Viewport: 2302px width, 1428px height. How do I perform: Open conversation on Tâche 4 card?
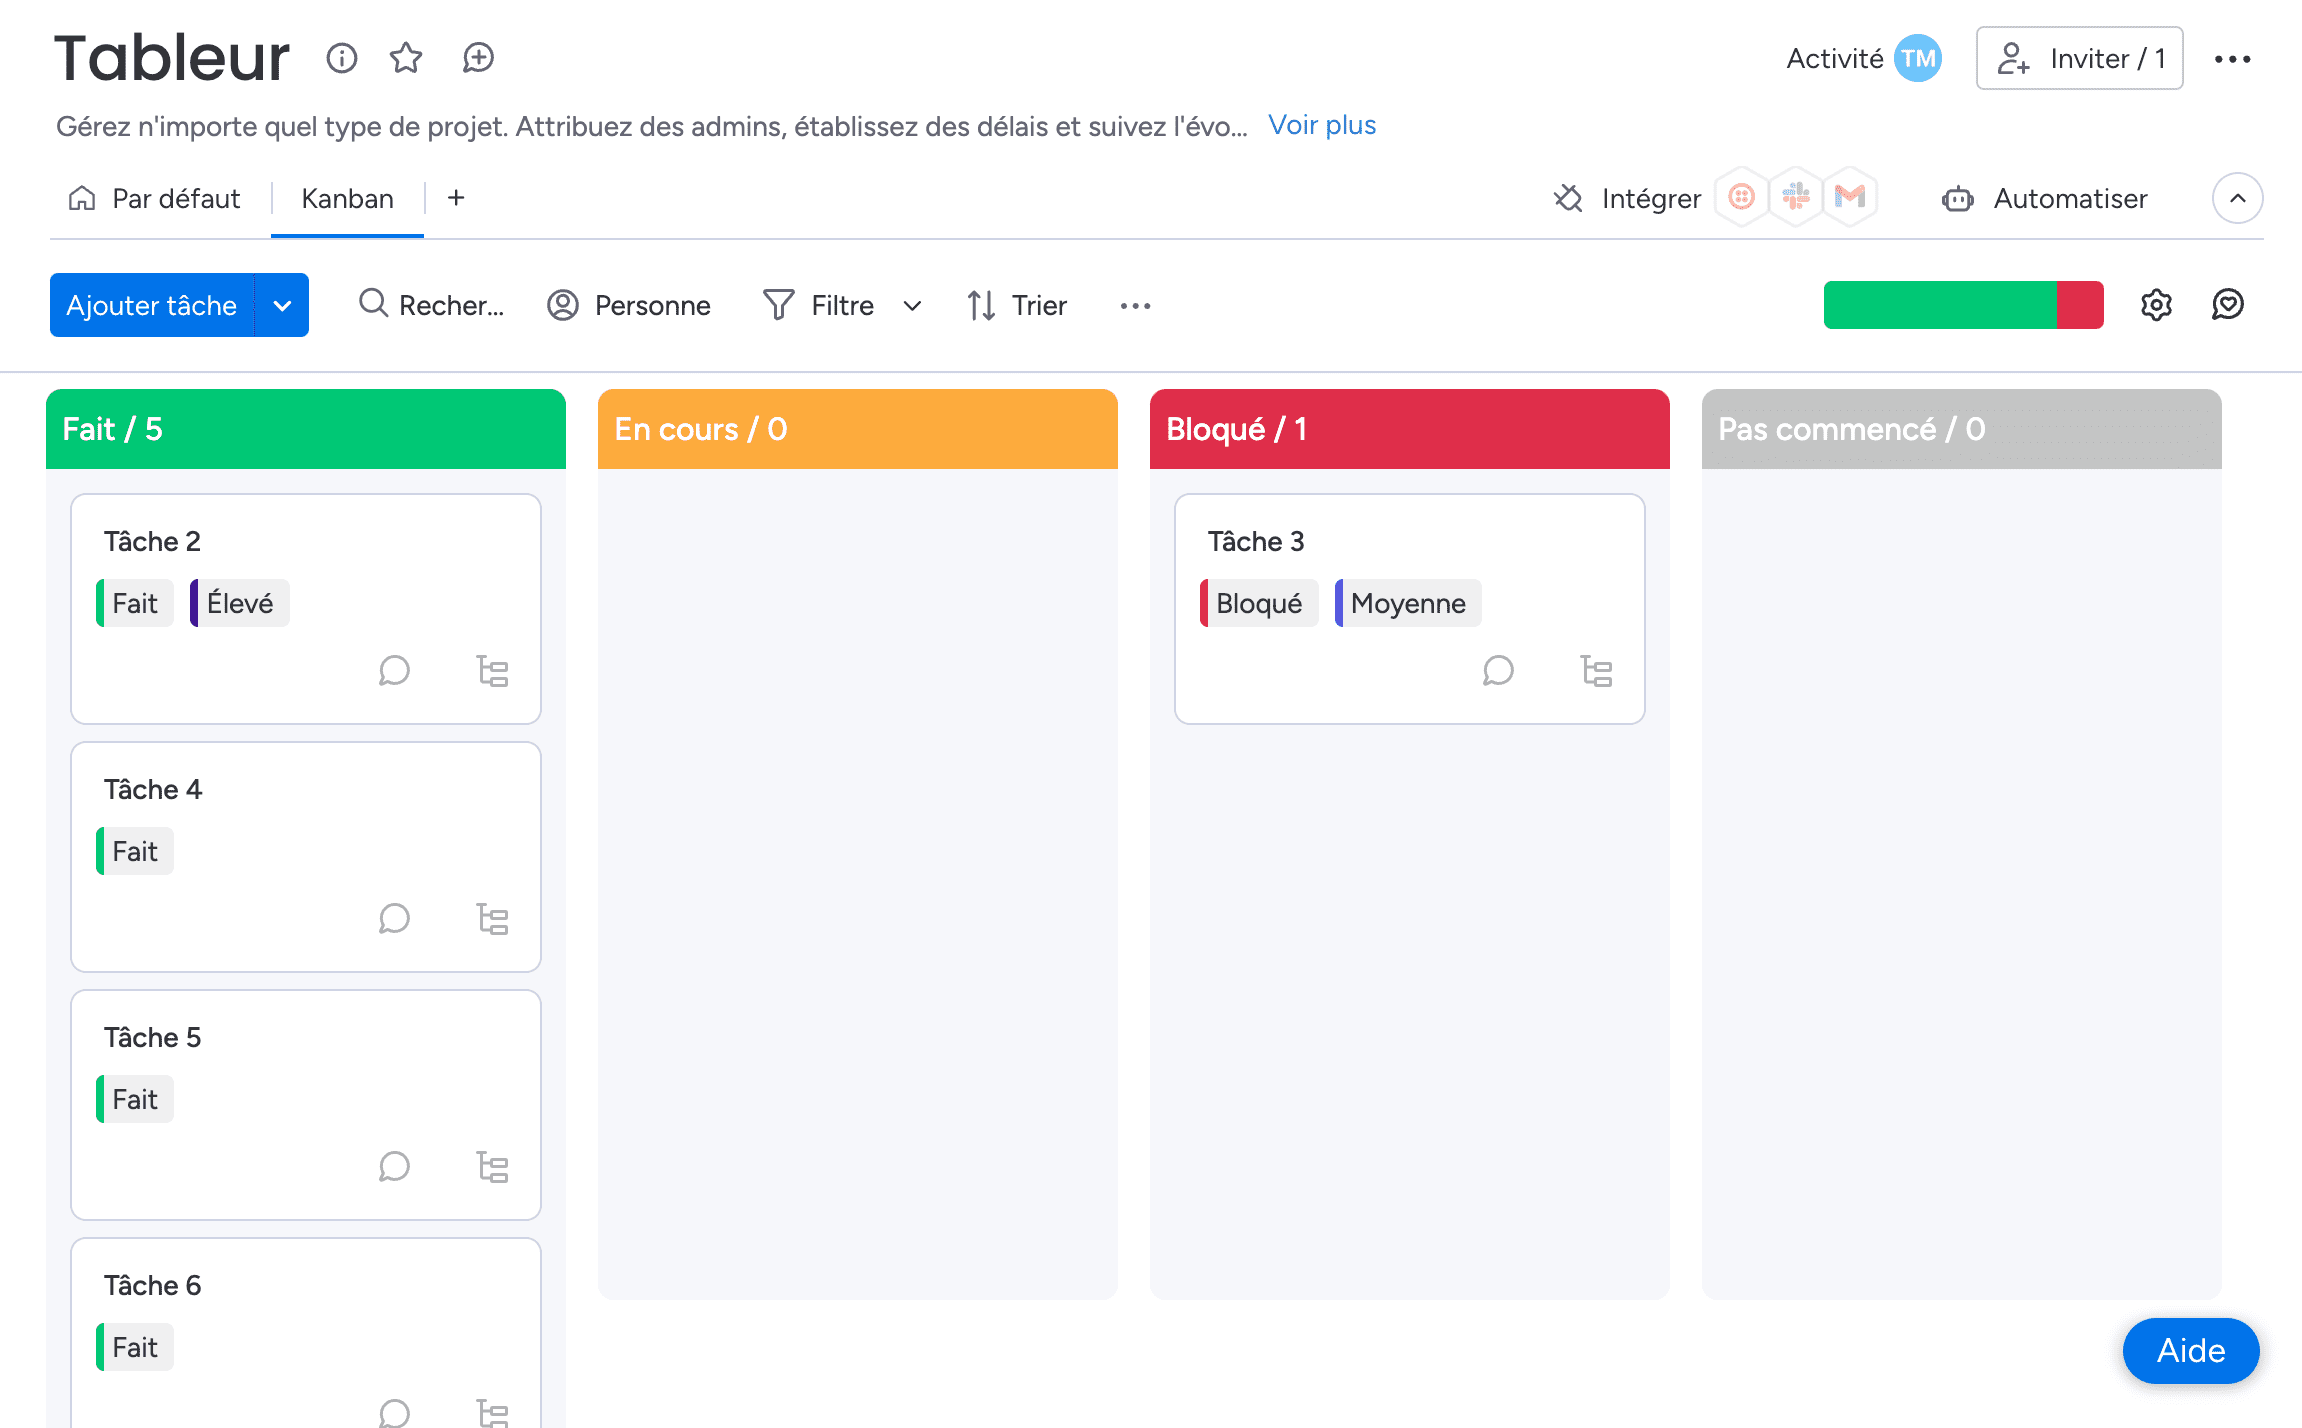point(394,918)
